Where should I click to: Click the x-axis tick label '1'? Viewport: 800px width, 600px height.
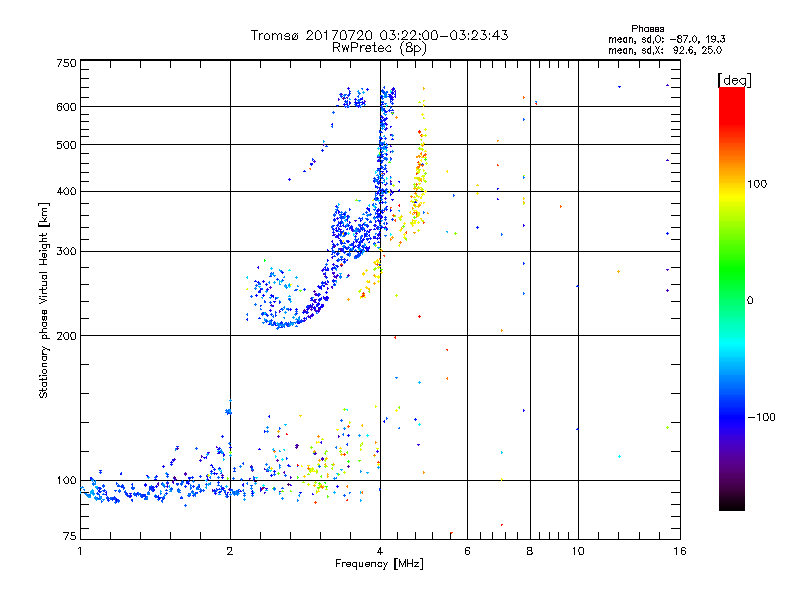pyautogui.click(x=80, y=551)
